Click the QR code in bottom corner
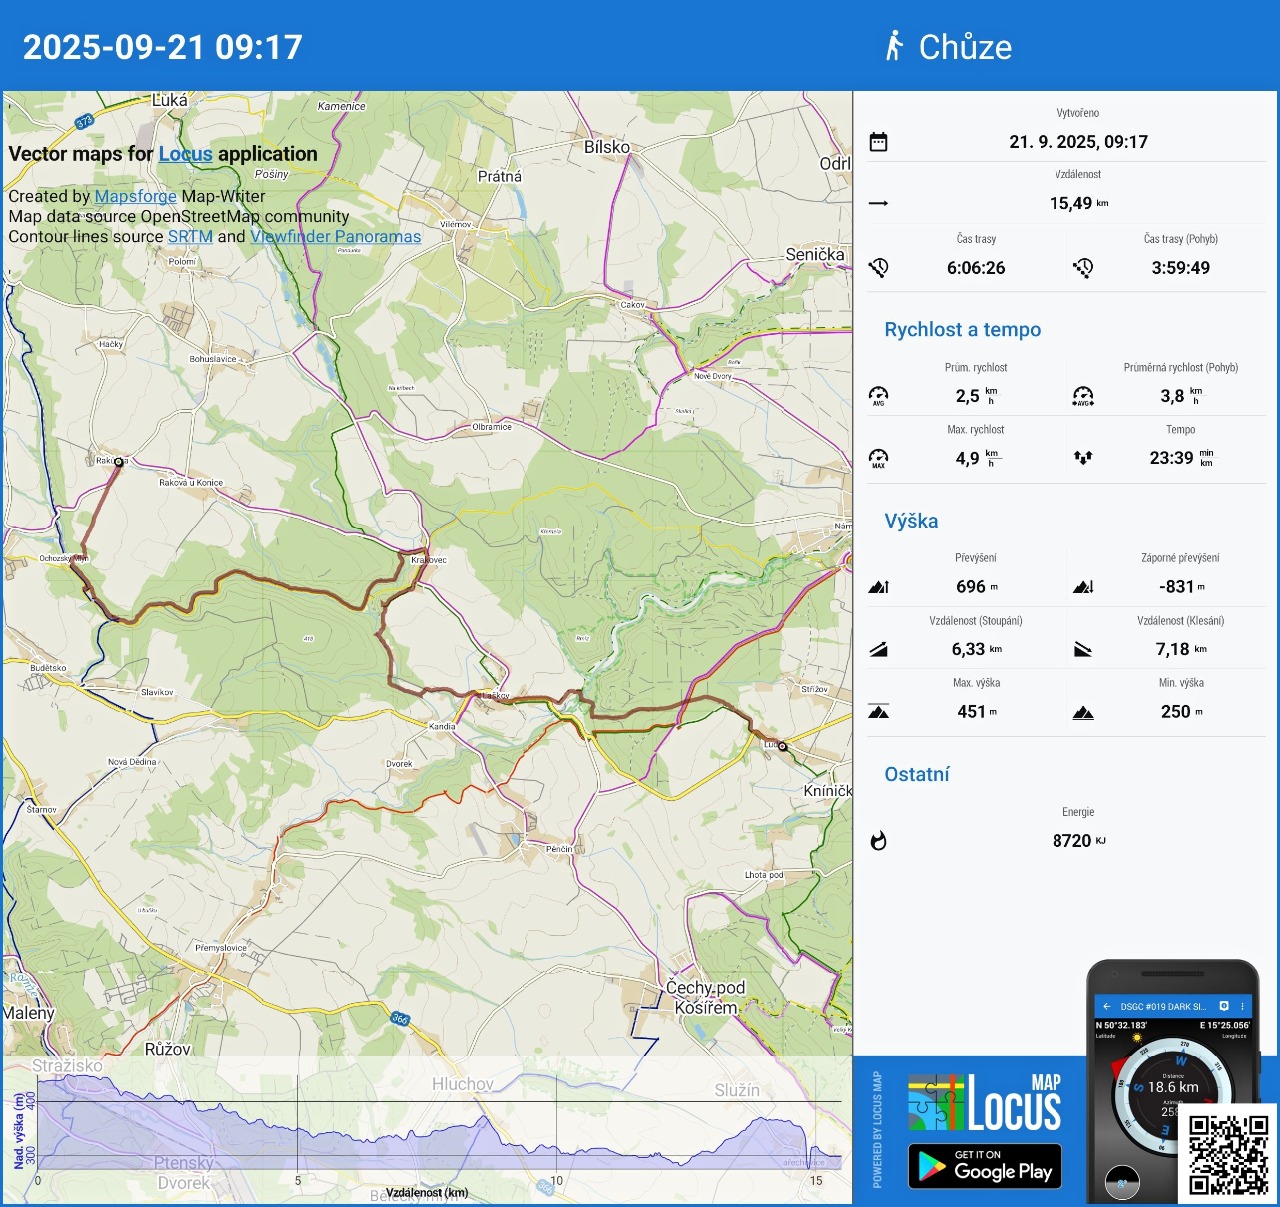This screenshot has height=1207, width=1280. [x=1228, y=1154]
